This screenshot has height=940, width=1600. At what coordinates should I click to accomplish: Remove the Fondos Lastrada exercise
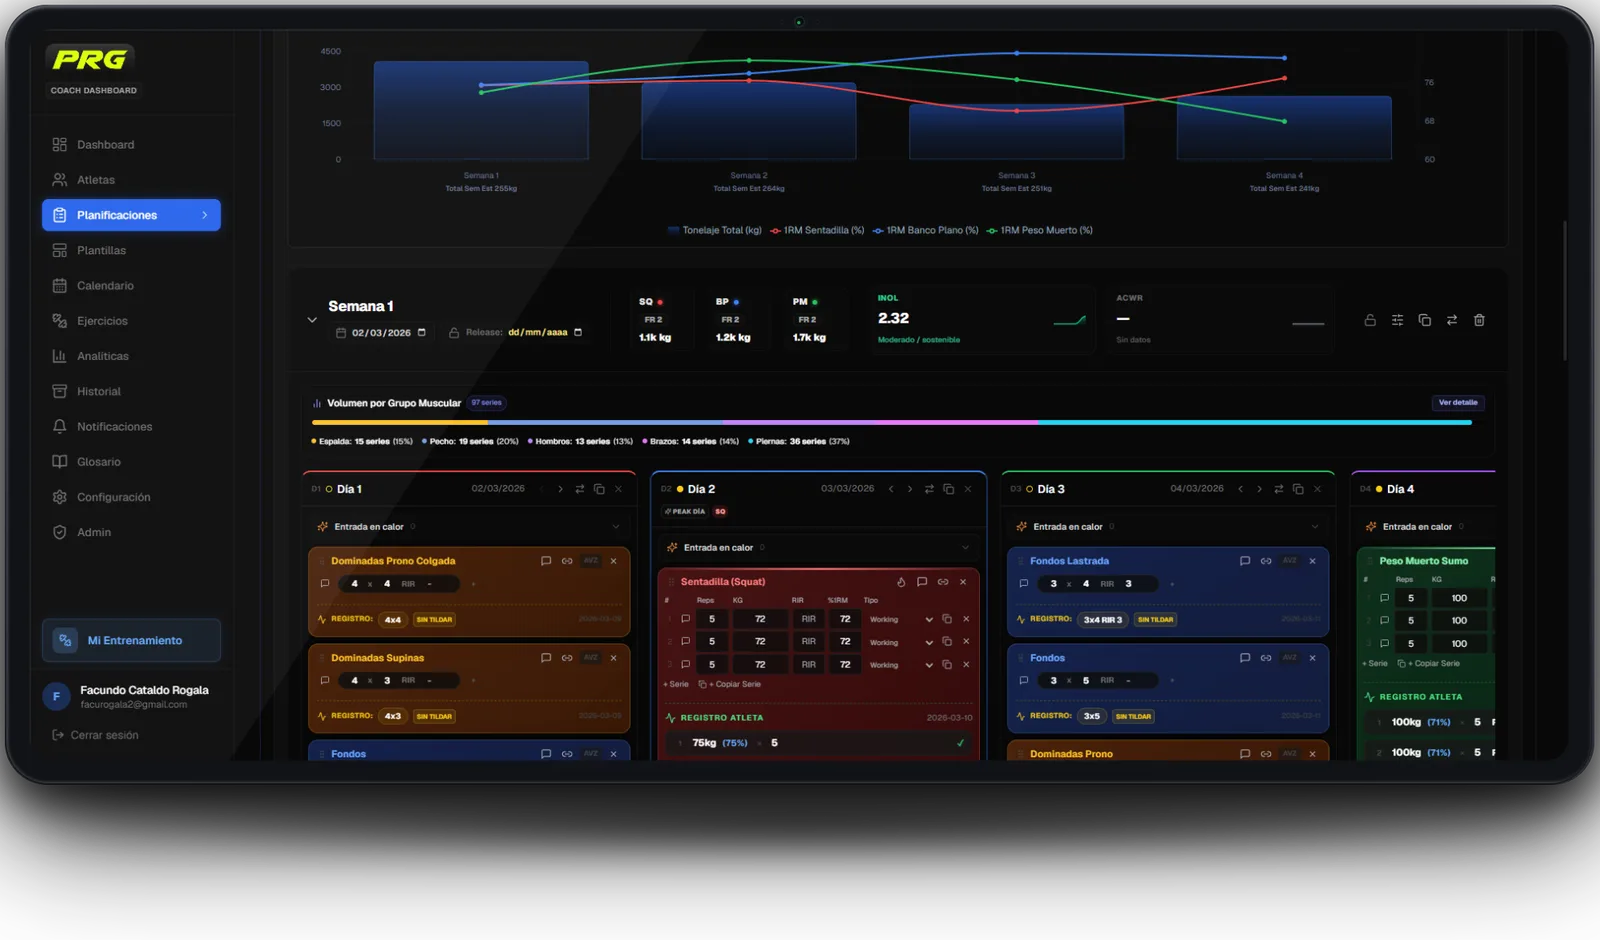click(1312, 561)
